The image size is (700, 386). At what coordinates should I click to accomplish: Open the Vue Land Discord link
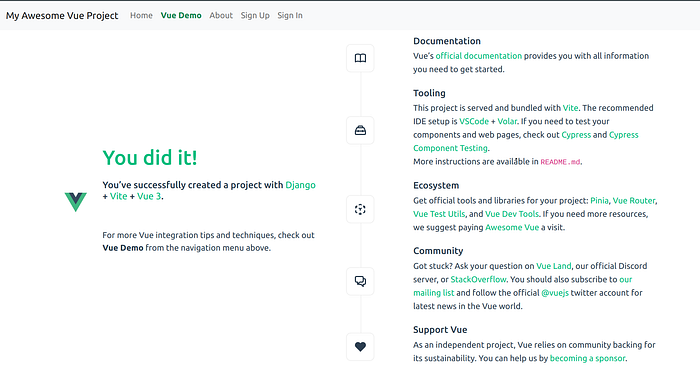tap(554, 266)
